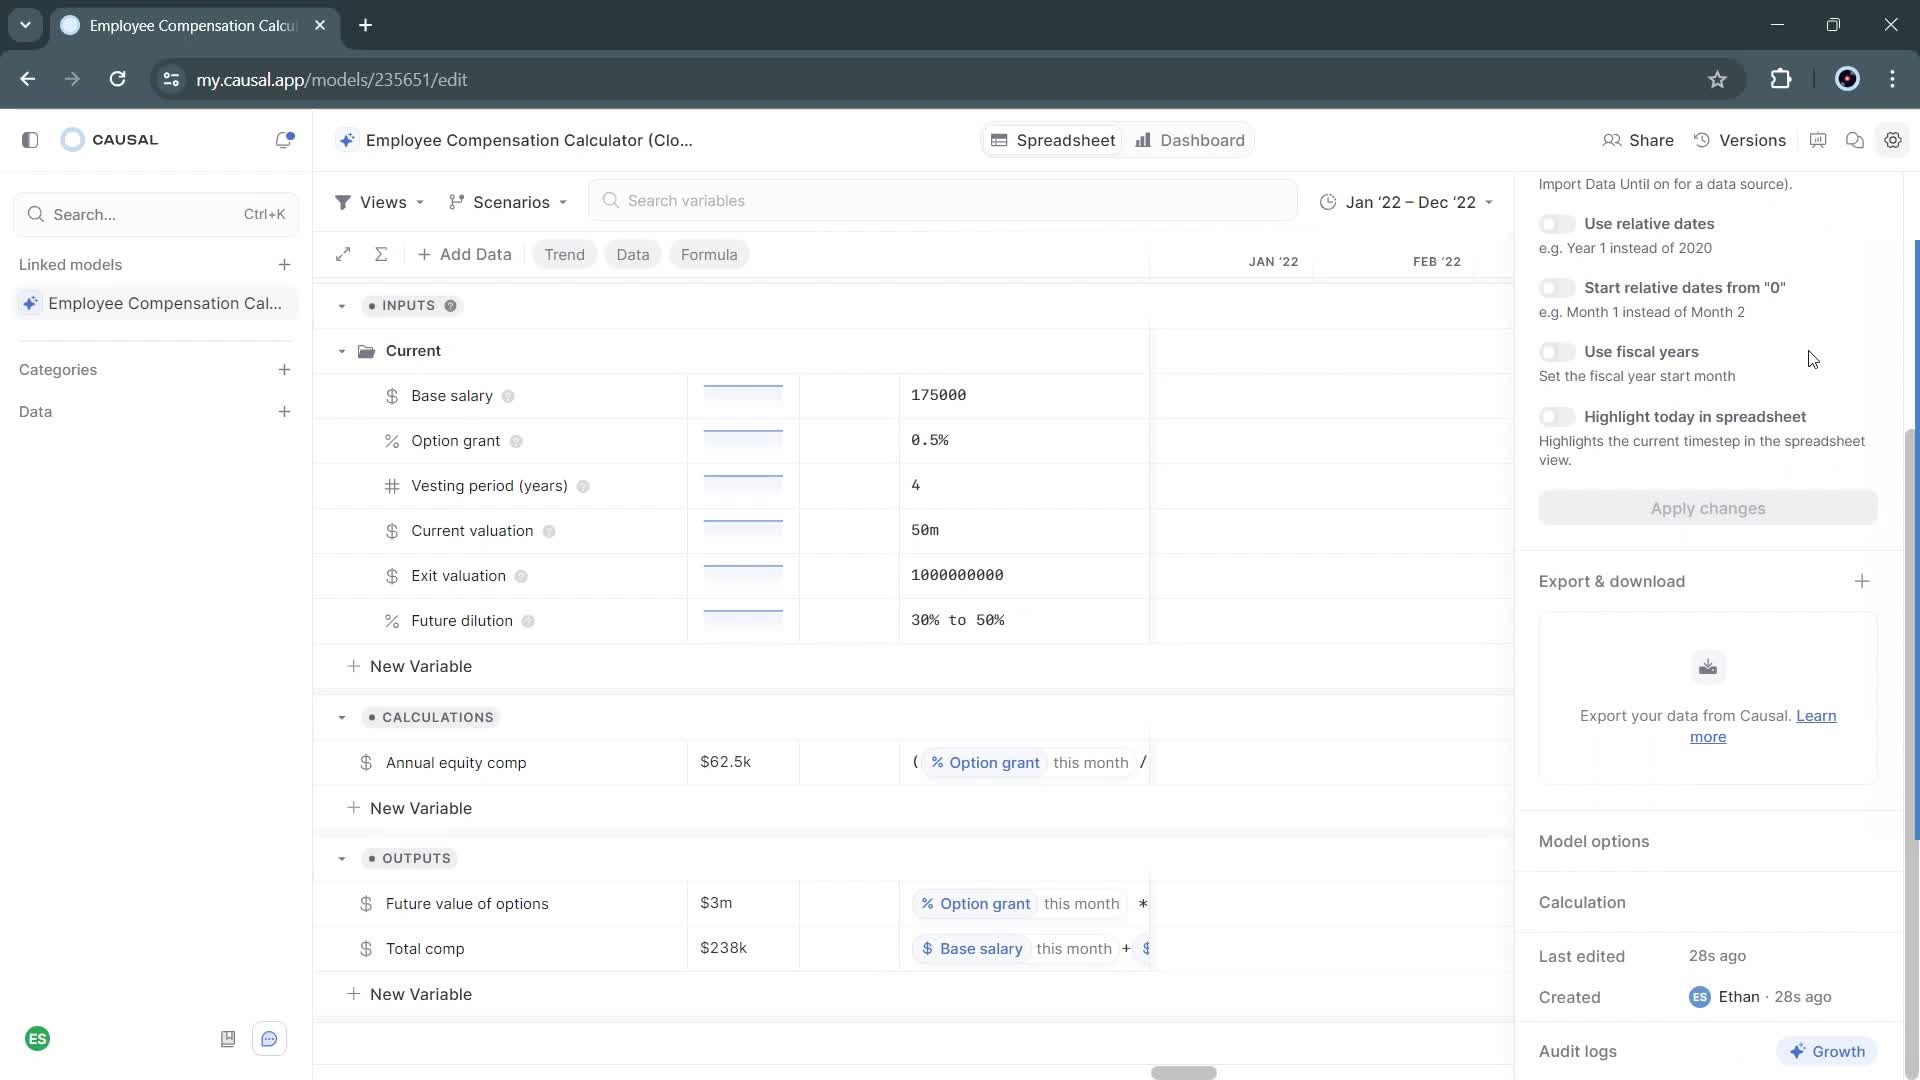This screenshot has width=1920, height=1080.
Task: Select the Formula column chip
Action: tap(709, 254)
